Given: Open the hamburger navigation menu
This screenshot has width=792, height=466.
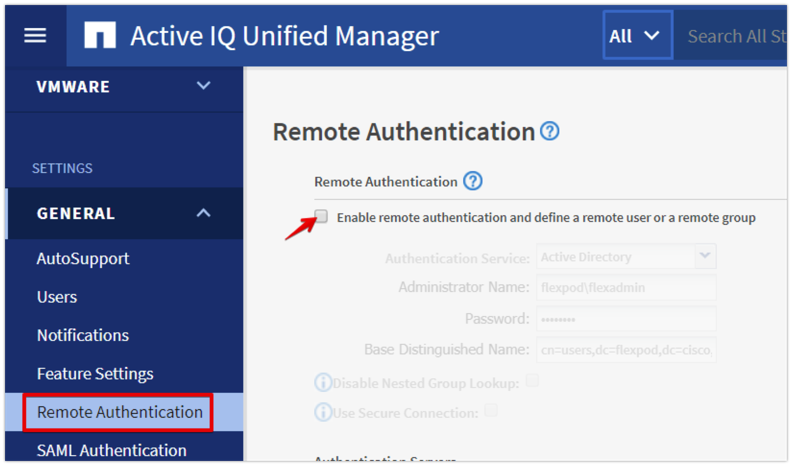Looking at the screenshot, I should [35, 35].
